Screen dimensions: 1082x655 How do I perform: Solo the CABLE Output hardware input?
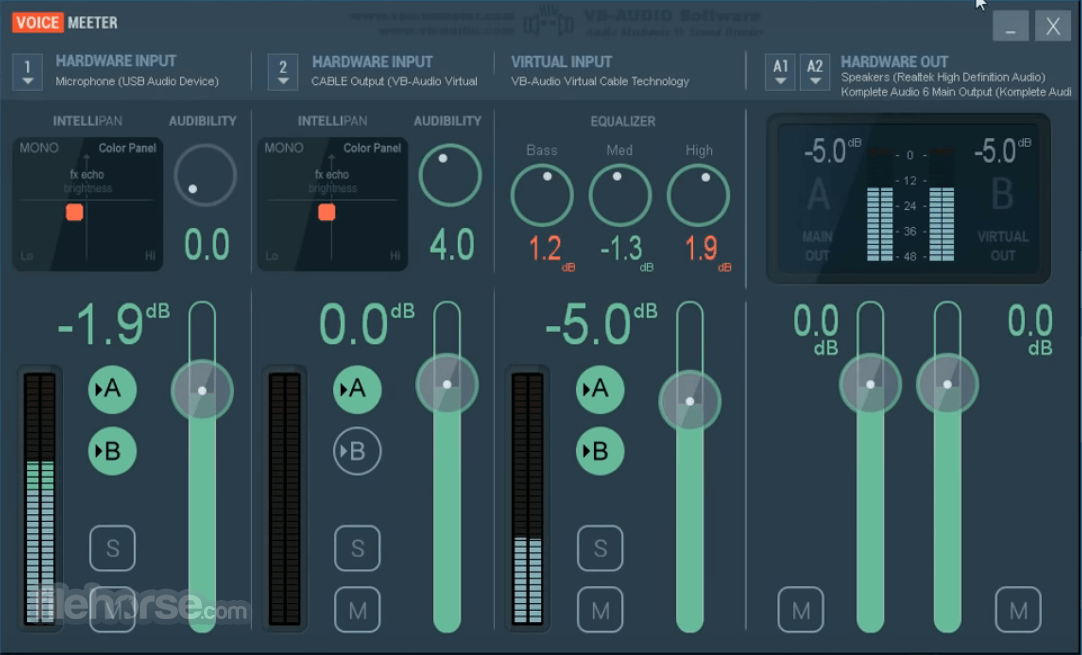pos(357,548)
